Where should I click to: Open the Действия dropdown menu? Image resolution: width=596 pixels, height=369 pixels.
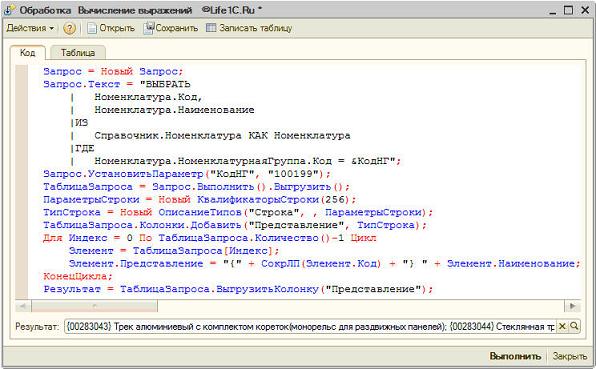[x=30, y=28]
